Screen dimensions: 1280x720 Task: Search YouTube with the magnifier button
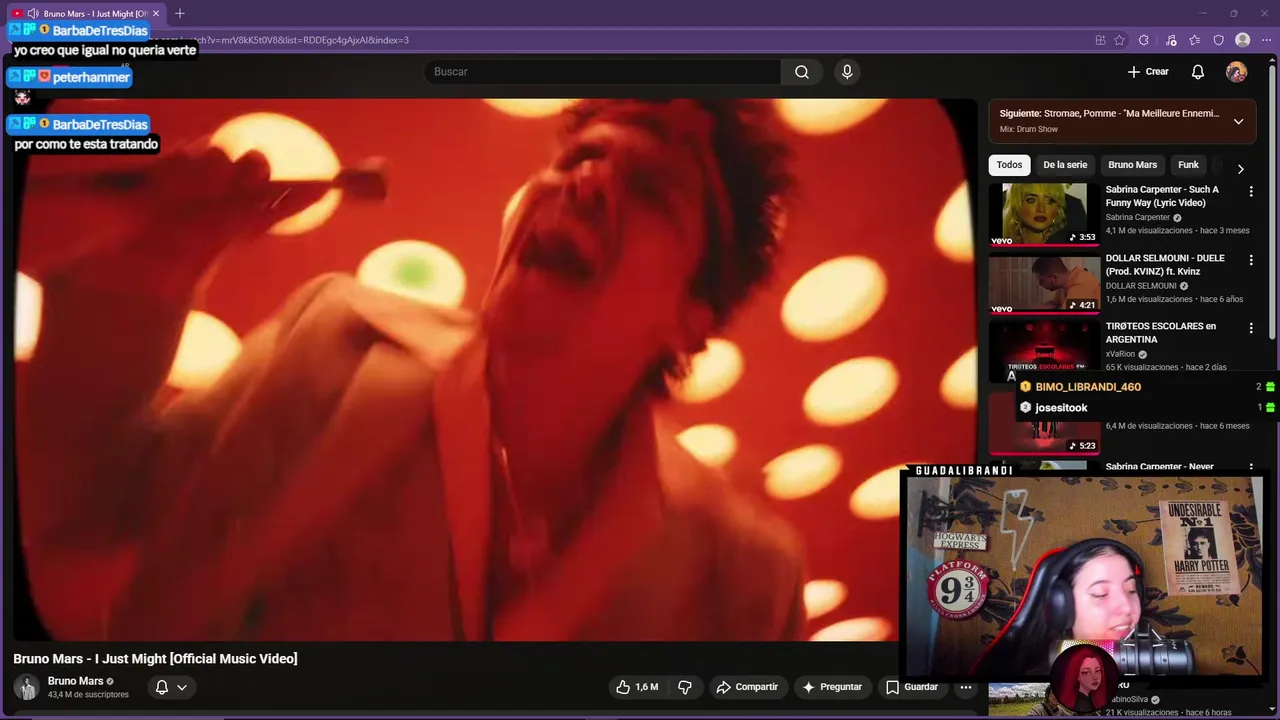[x=802, y=72]
